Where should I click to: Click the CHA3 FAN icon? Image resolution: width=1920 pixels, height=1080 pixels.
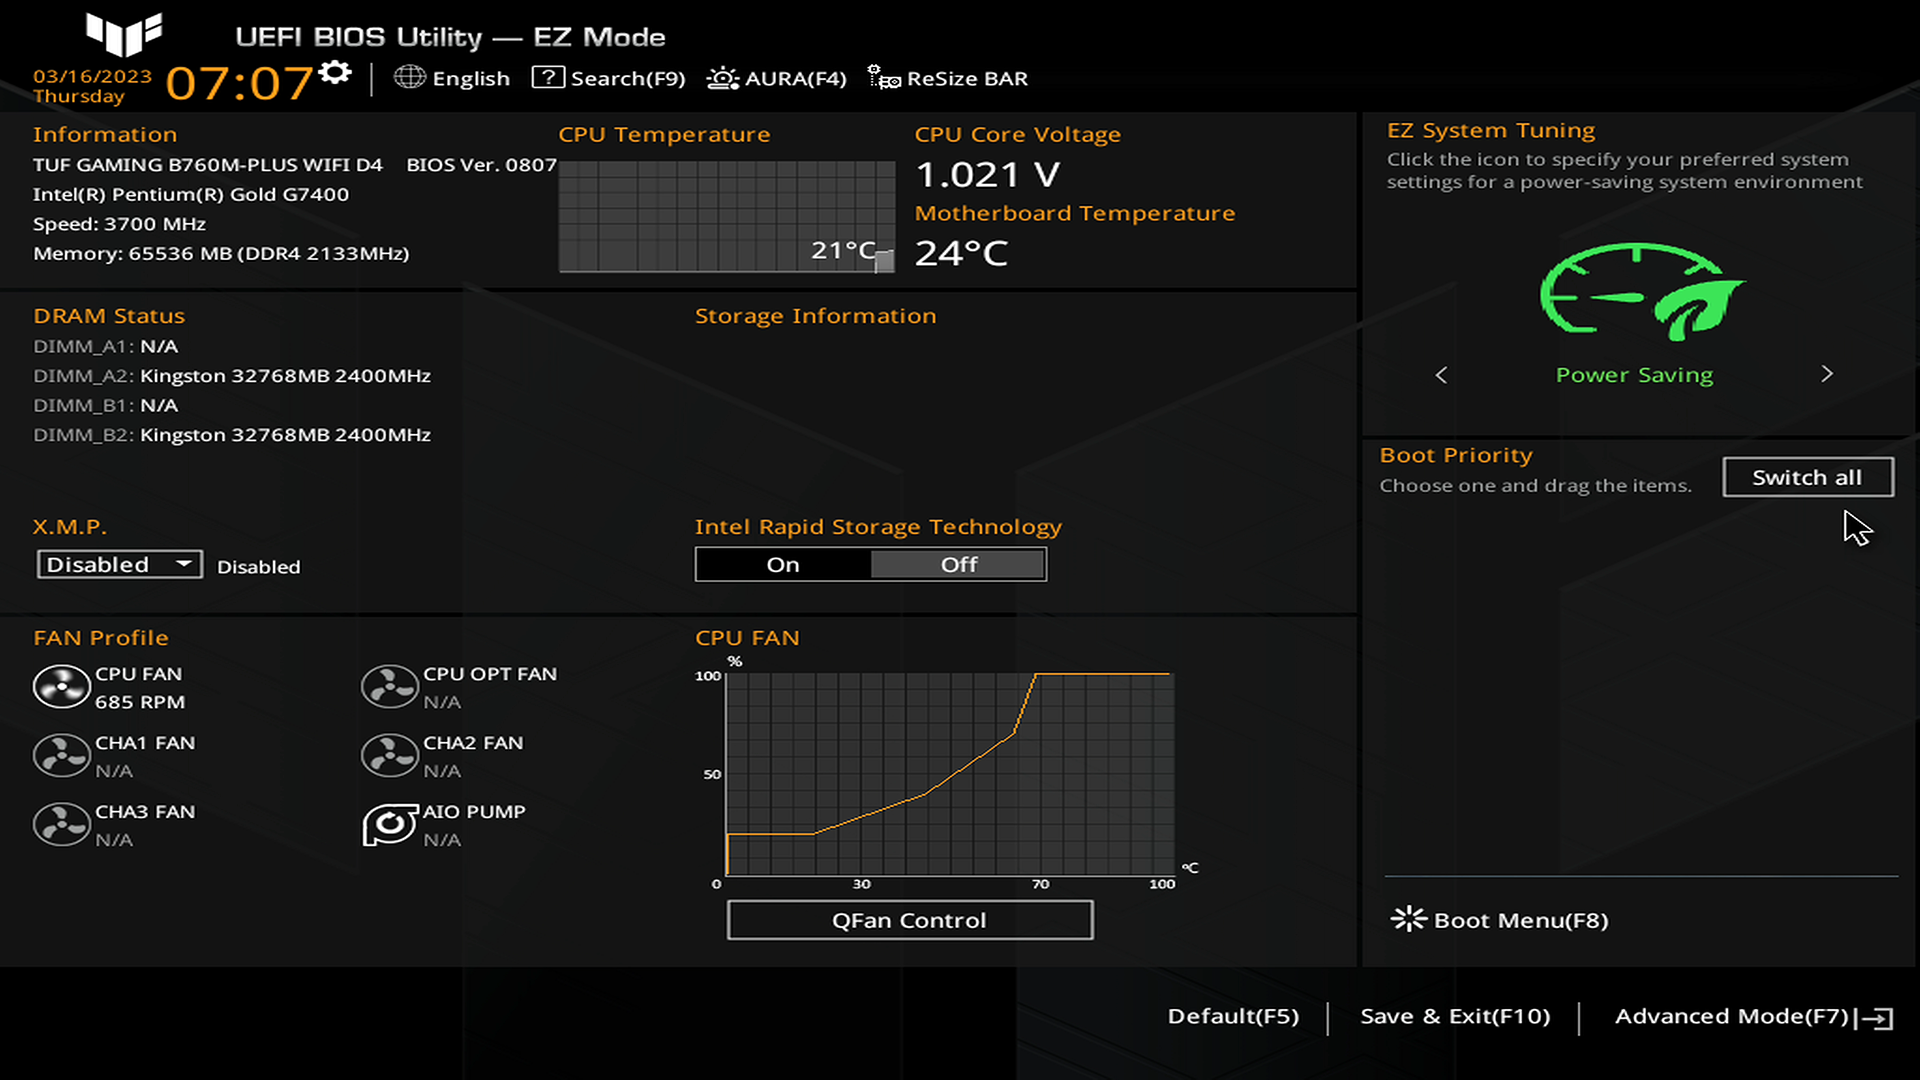tap(62, 826)
